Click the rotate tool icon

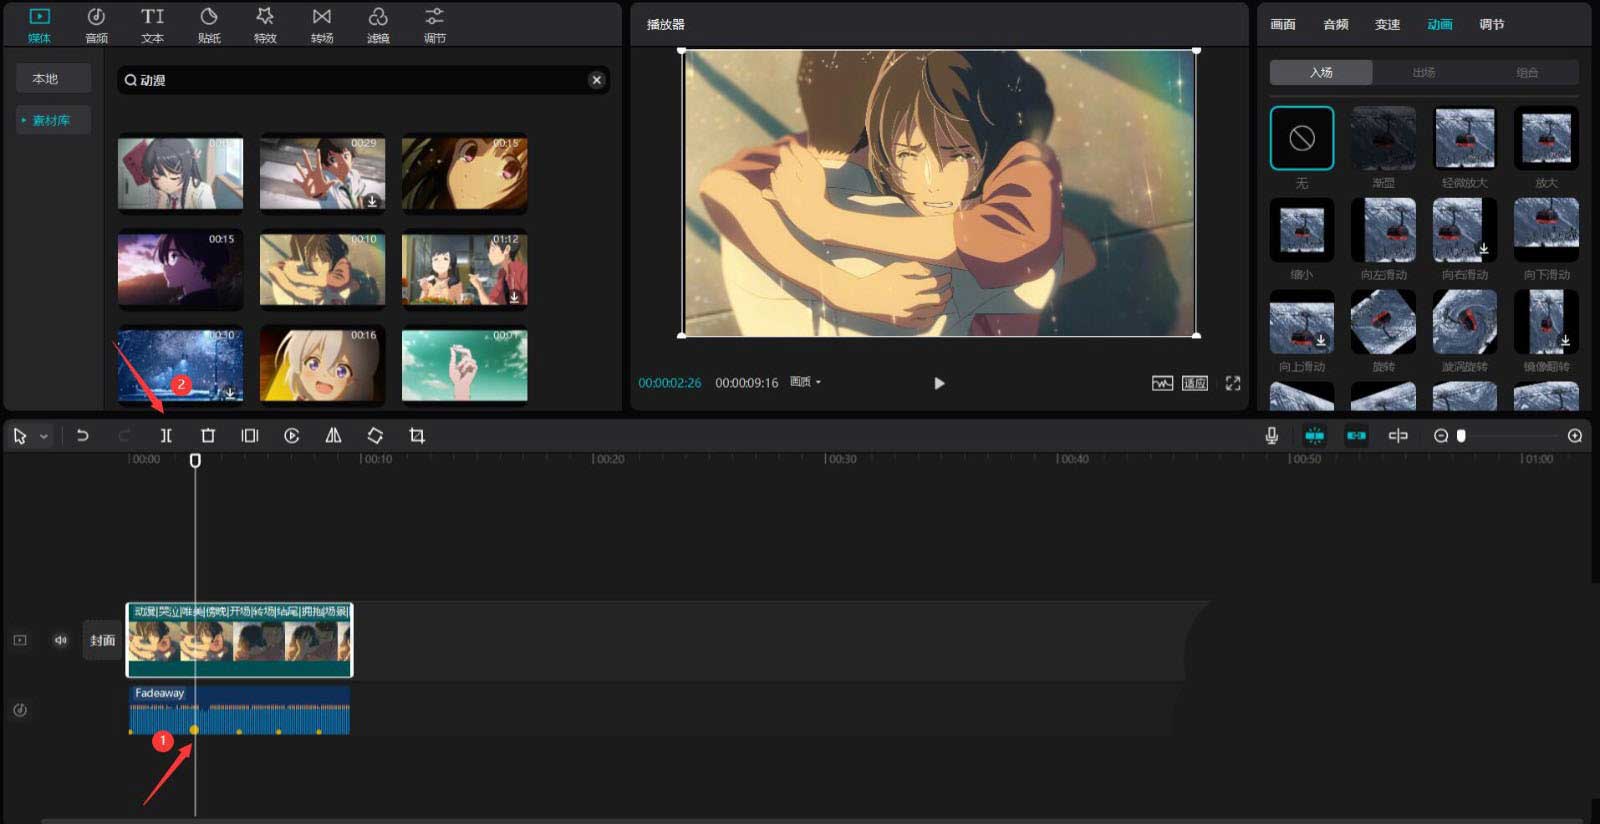(375, 436)
